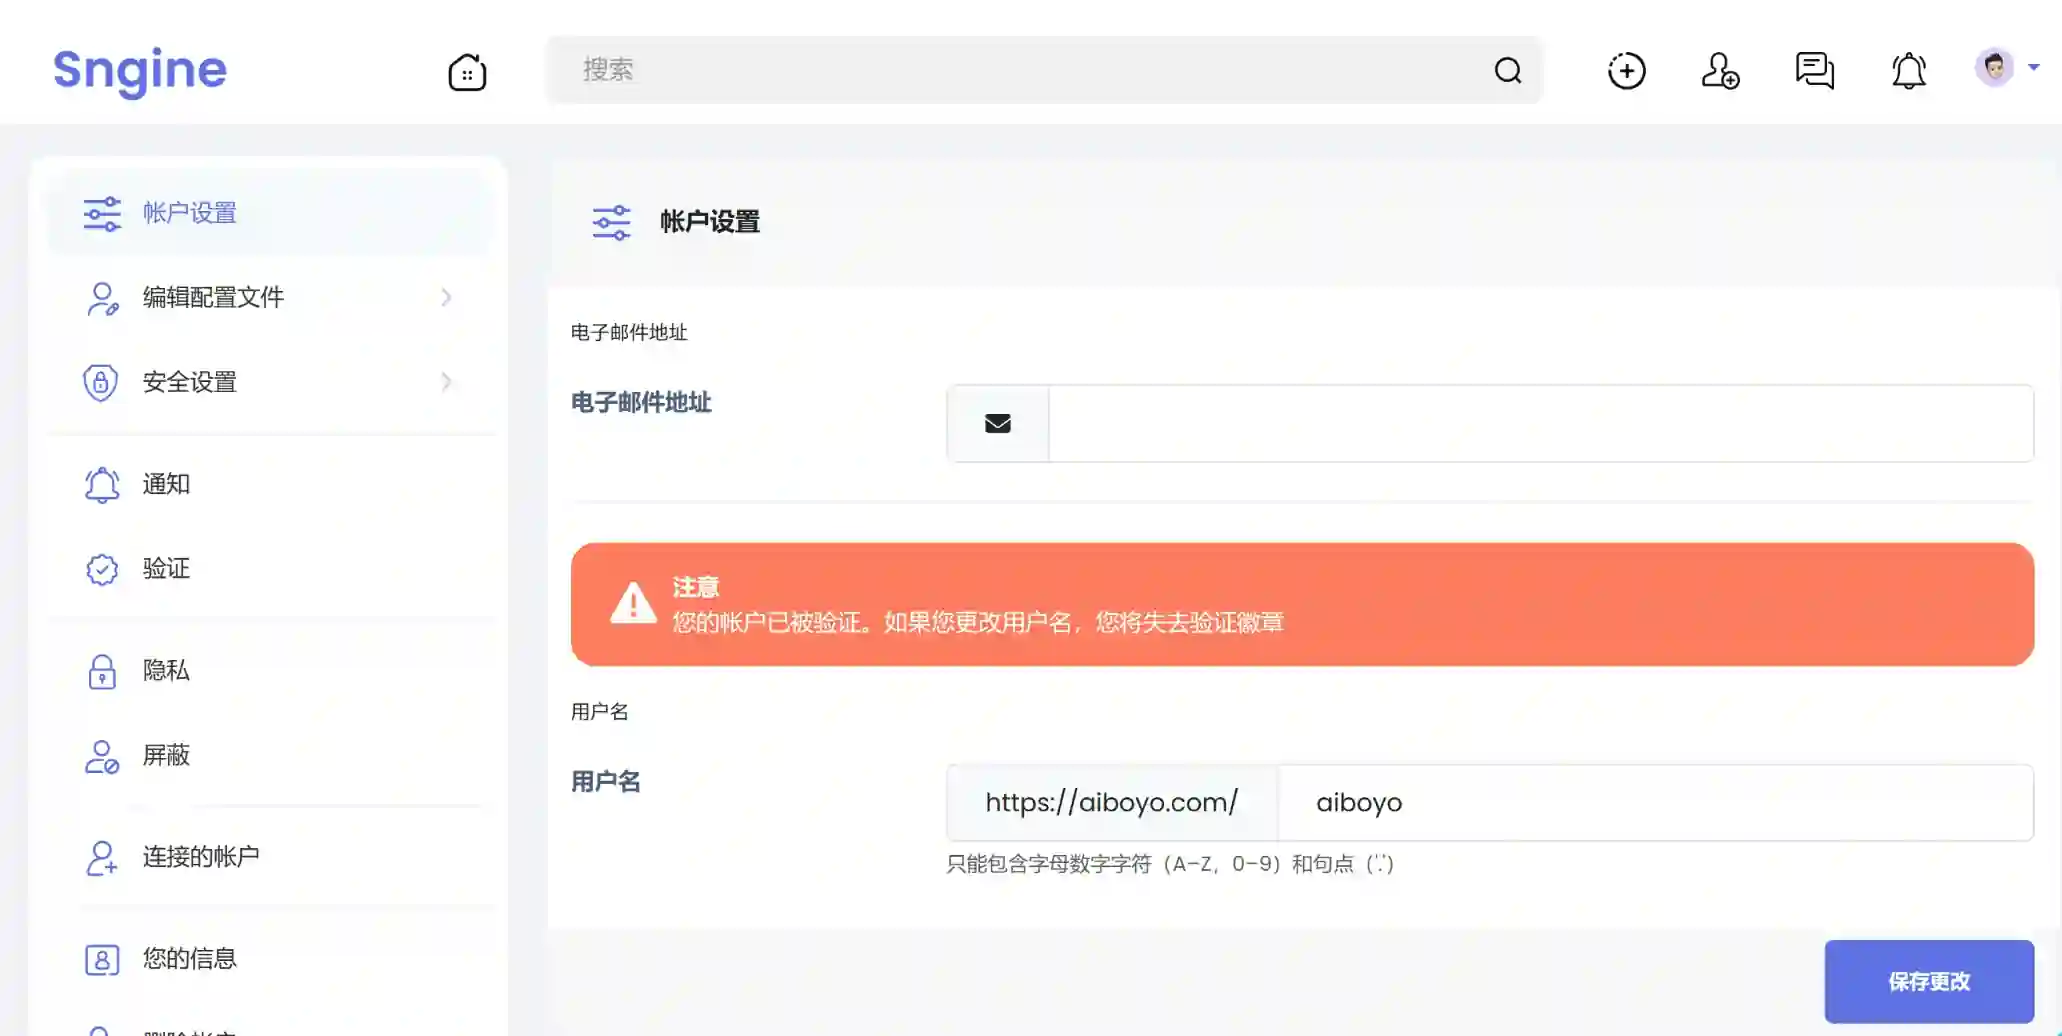Click the 用户名 field containing aiboyo
This screenshot has width=2062, height=1036.
coord(1654,803)
